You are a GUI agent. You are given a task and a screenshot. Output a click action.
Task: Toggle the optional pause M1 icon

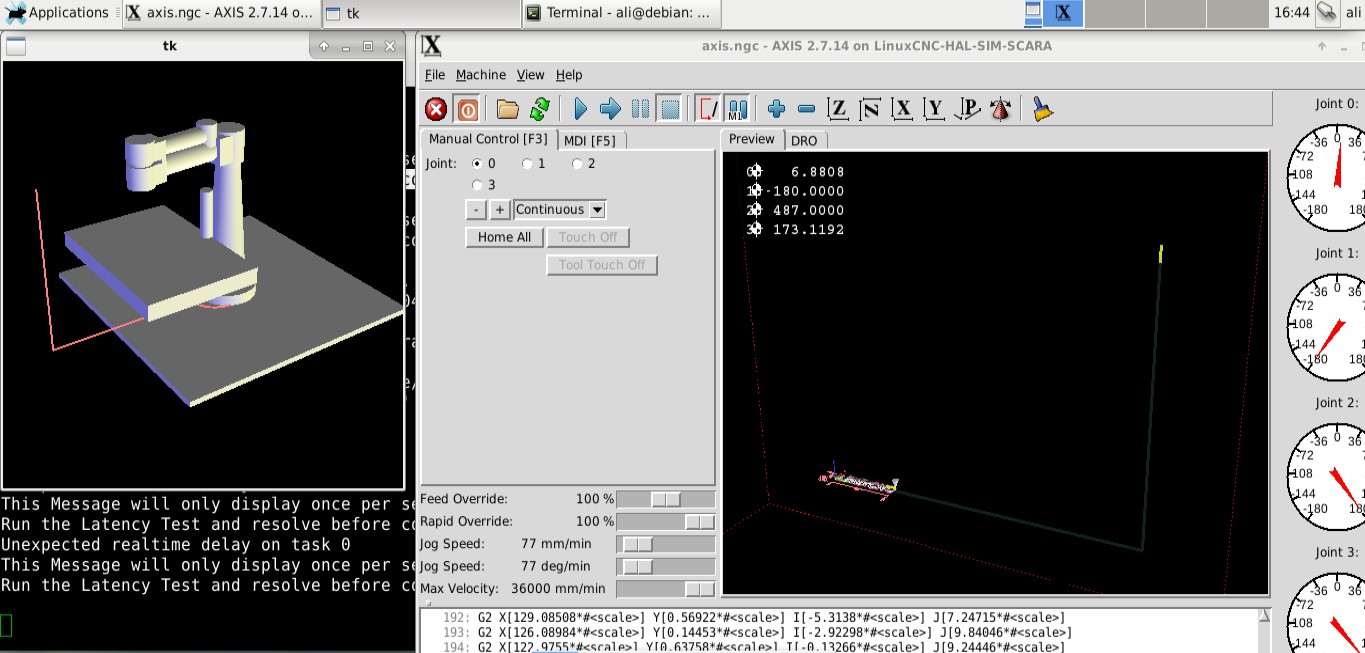click(738, 109)
